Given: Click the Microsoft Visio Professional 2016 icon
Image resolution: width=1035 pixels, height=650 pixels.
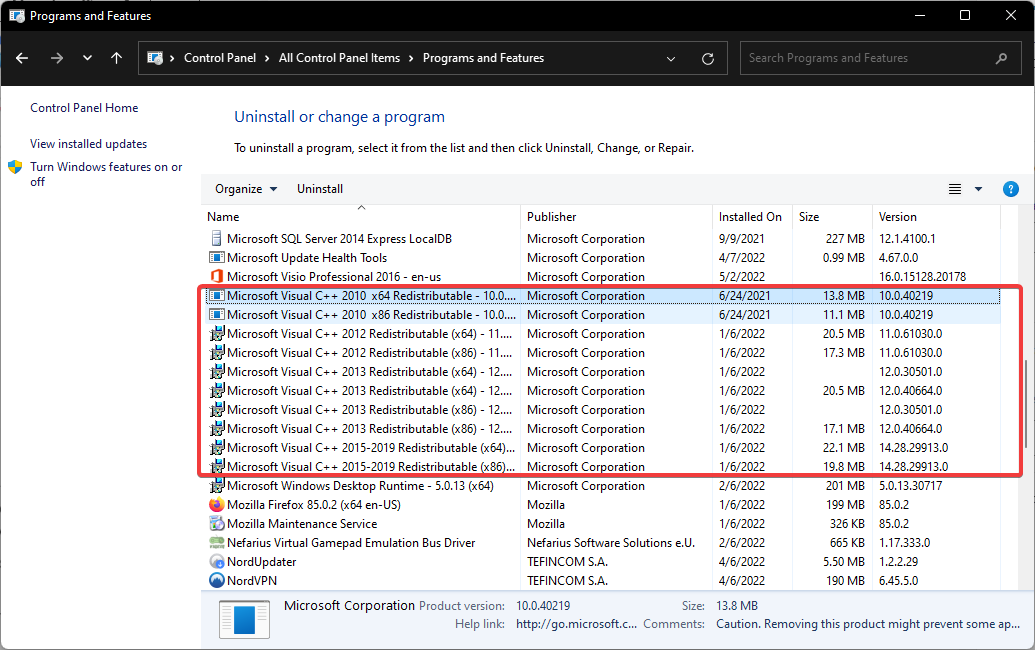Looking at the screenshot, I should pos(216,276).
